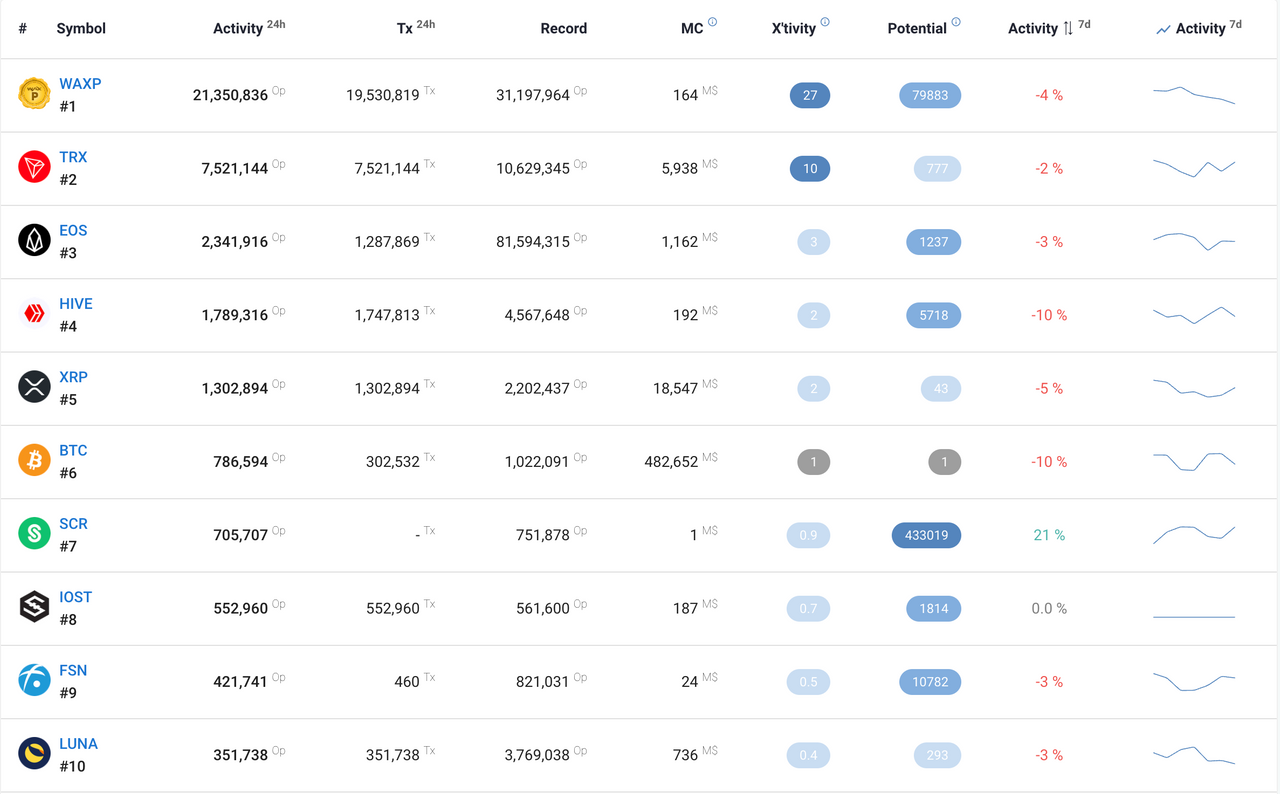Screen dimensions: 1280x794
Task: Click HIVE Potential badge 5718
Action: [x=934, y=315]
